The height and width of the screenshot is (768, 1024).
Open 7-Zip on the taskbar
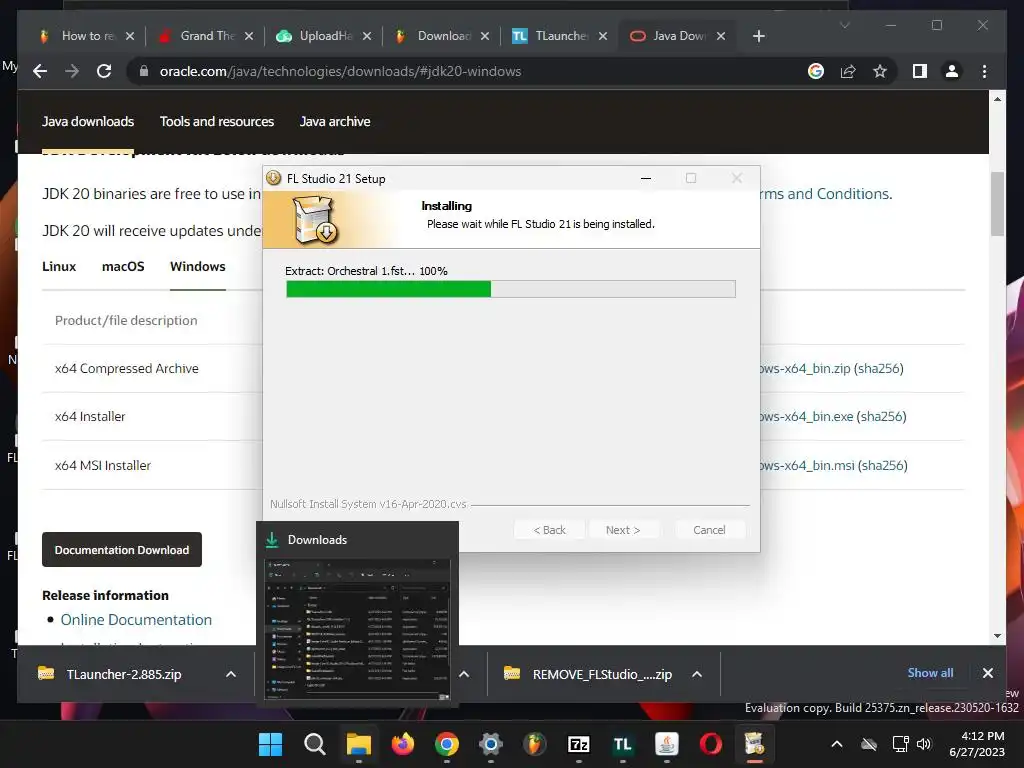[x=579, y=744]
